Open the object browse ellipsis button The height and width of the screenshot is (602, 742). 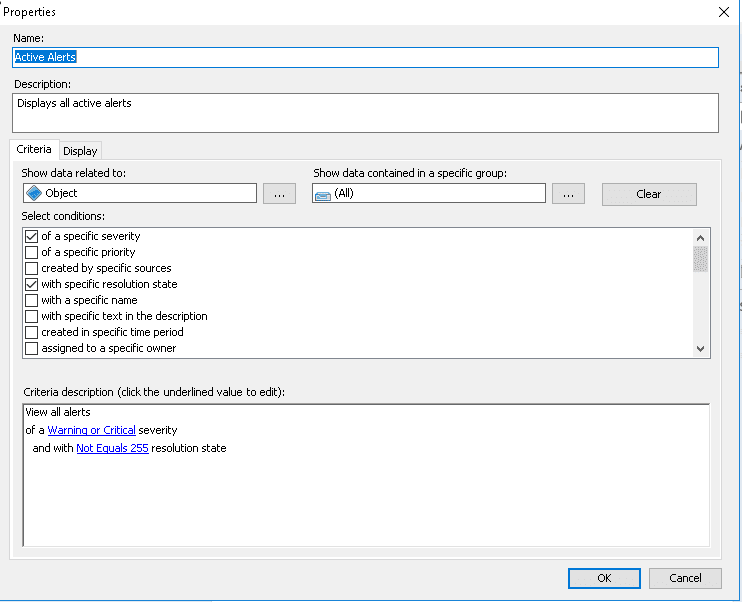279,194
